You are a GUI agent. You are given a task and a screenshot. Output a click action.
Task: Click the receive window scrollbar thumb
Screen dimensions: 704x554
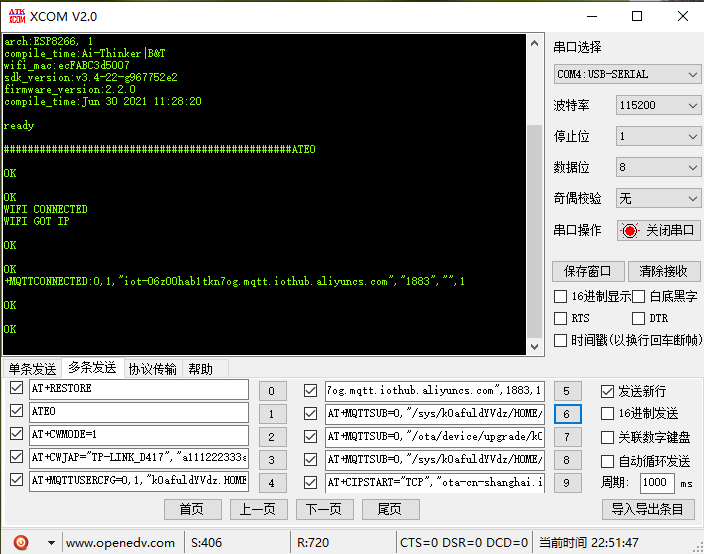[534, 231]
